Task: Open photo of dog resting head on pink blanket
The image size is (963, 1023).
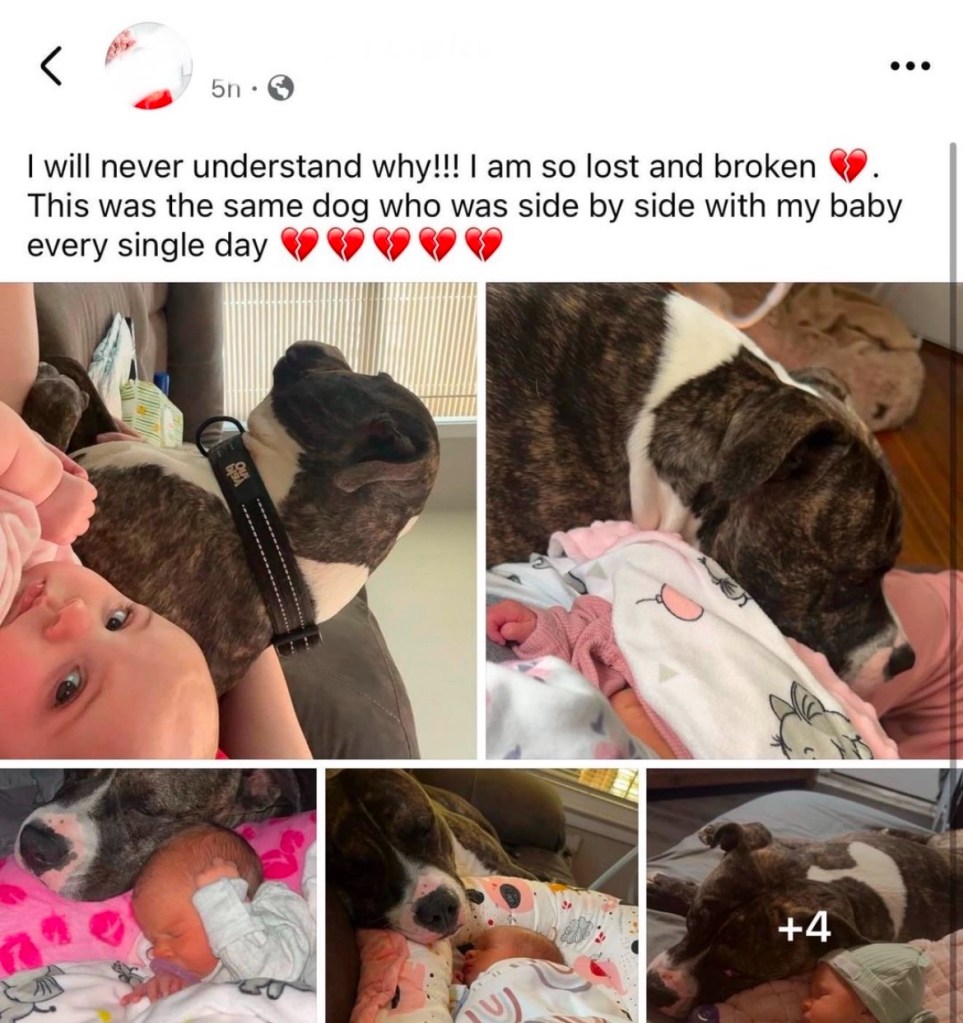Action: point(724,521)
